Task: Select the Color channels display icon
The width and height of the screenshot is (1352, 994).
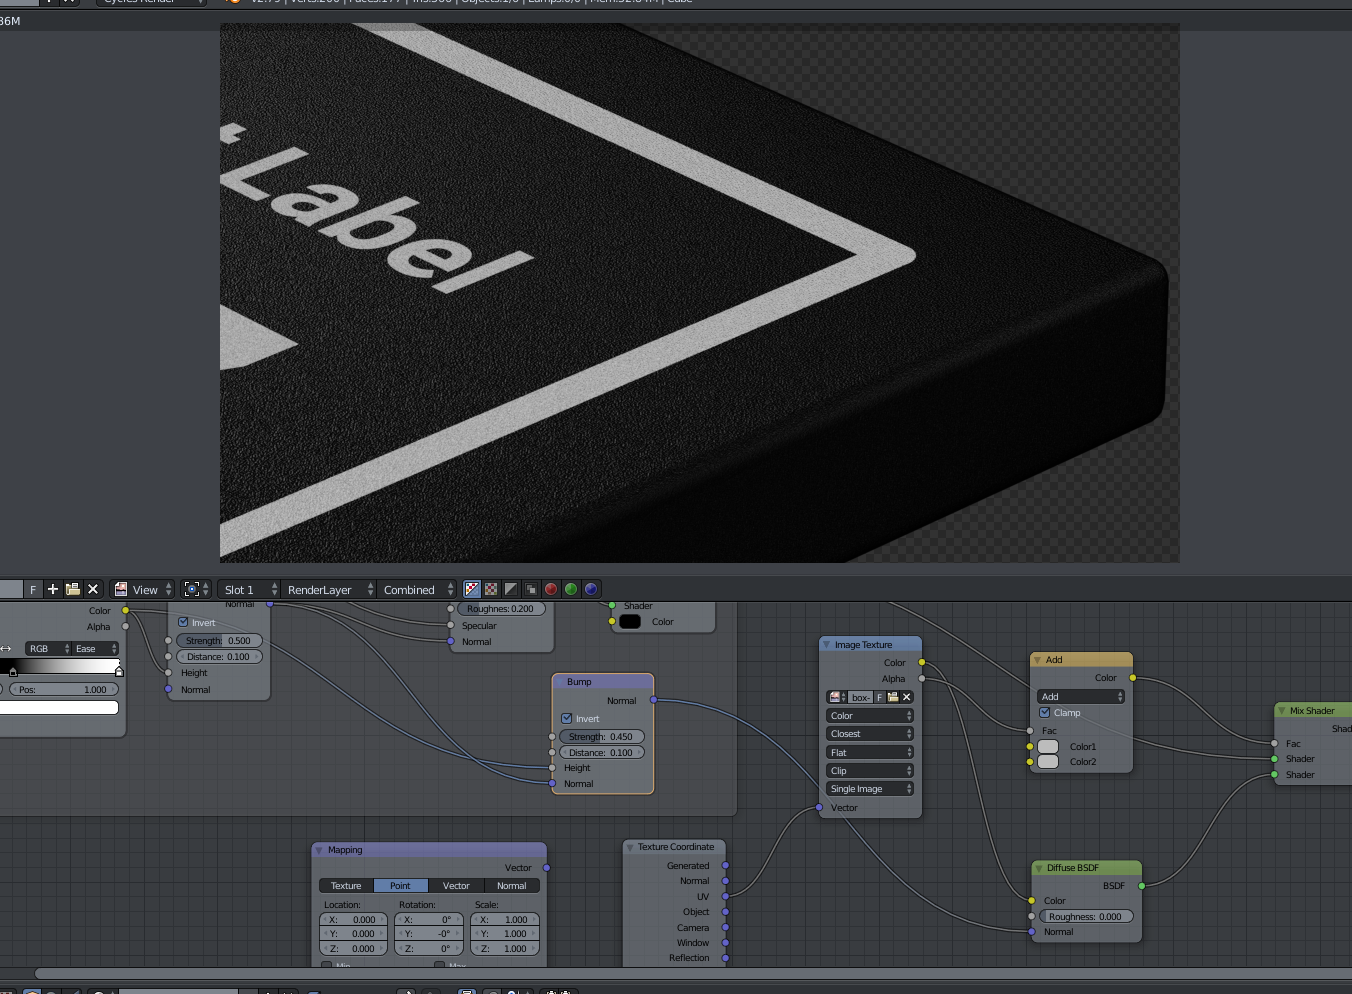Action: 491,589
